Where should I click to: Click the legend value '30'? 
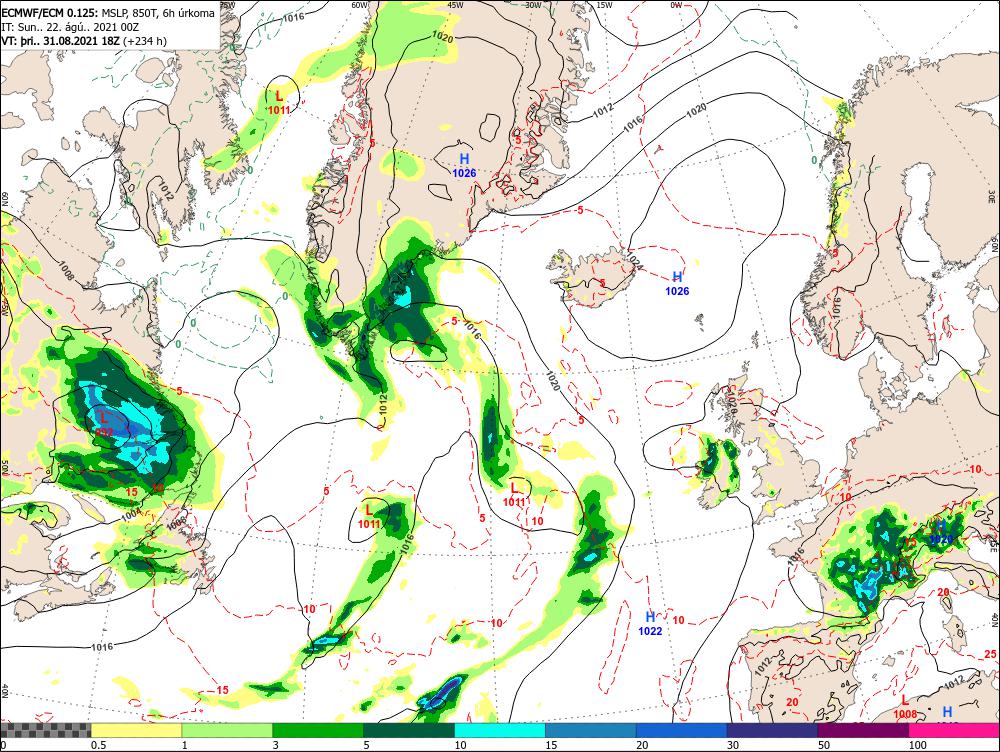[733, 745]
